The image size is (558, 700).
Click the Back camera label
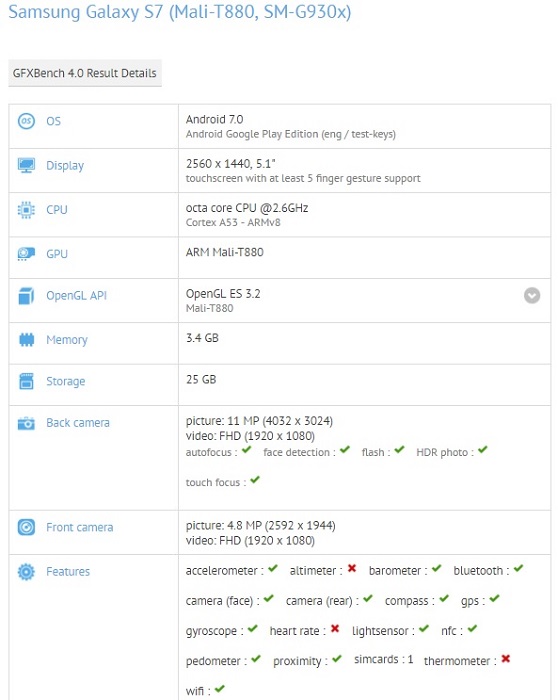78,423
